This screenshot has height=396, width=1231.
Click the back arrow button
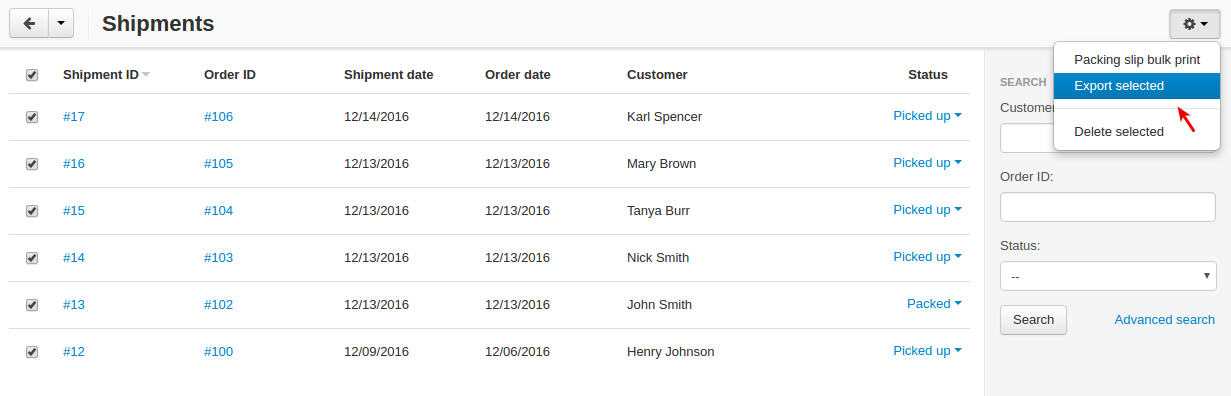tap(28, 23)
